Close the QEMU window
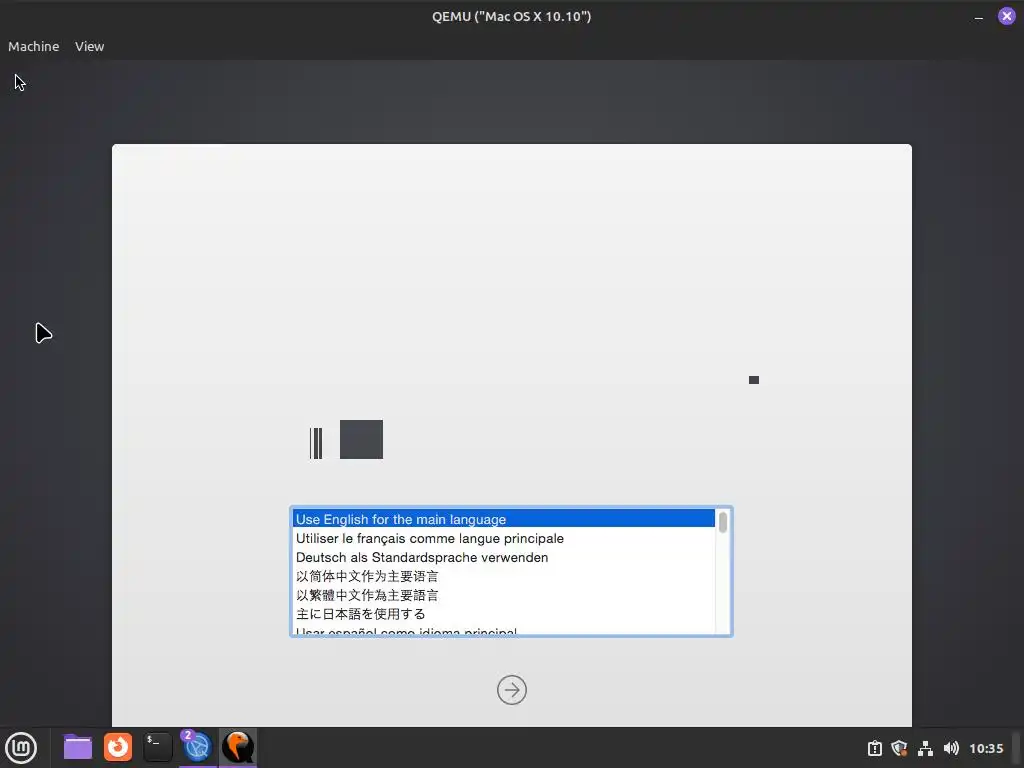This screenshot has height=768, width=1024. (1006, 16)
